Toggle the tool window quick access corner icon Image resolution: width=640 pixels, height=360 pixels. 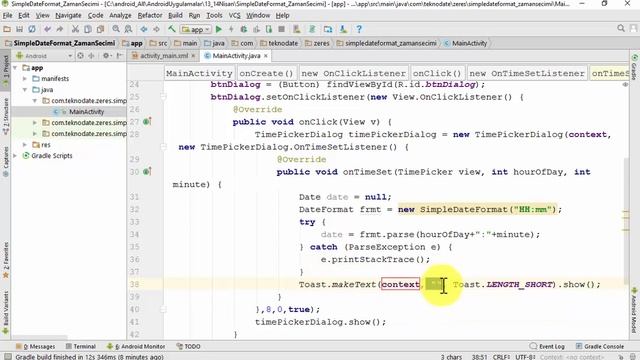[7, 356]
